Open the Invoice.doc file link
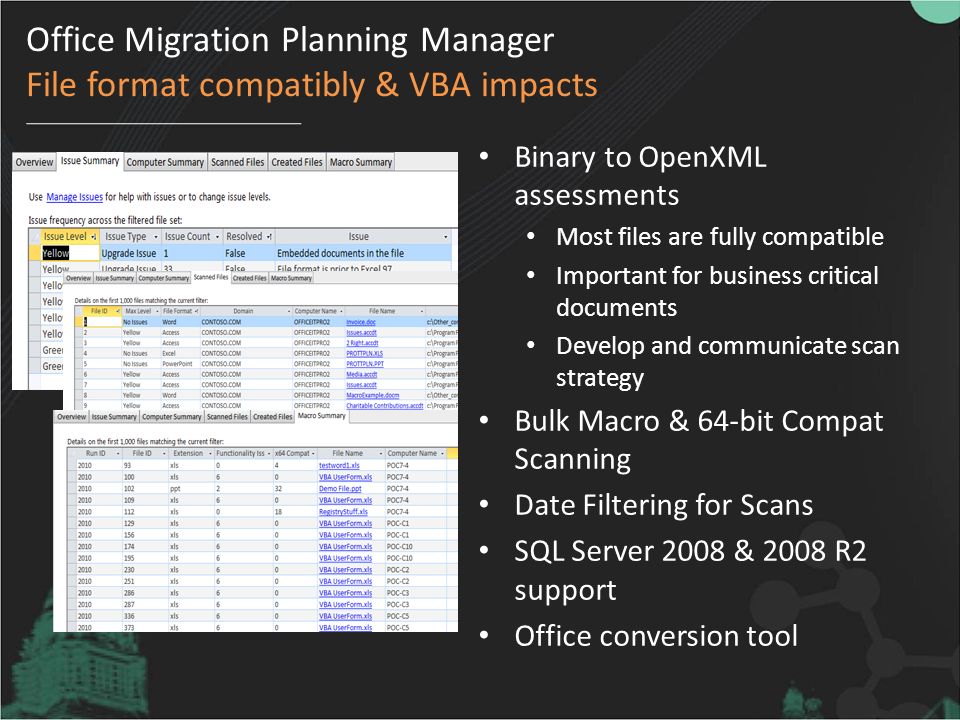960x720 pixels. pos(361,322)
